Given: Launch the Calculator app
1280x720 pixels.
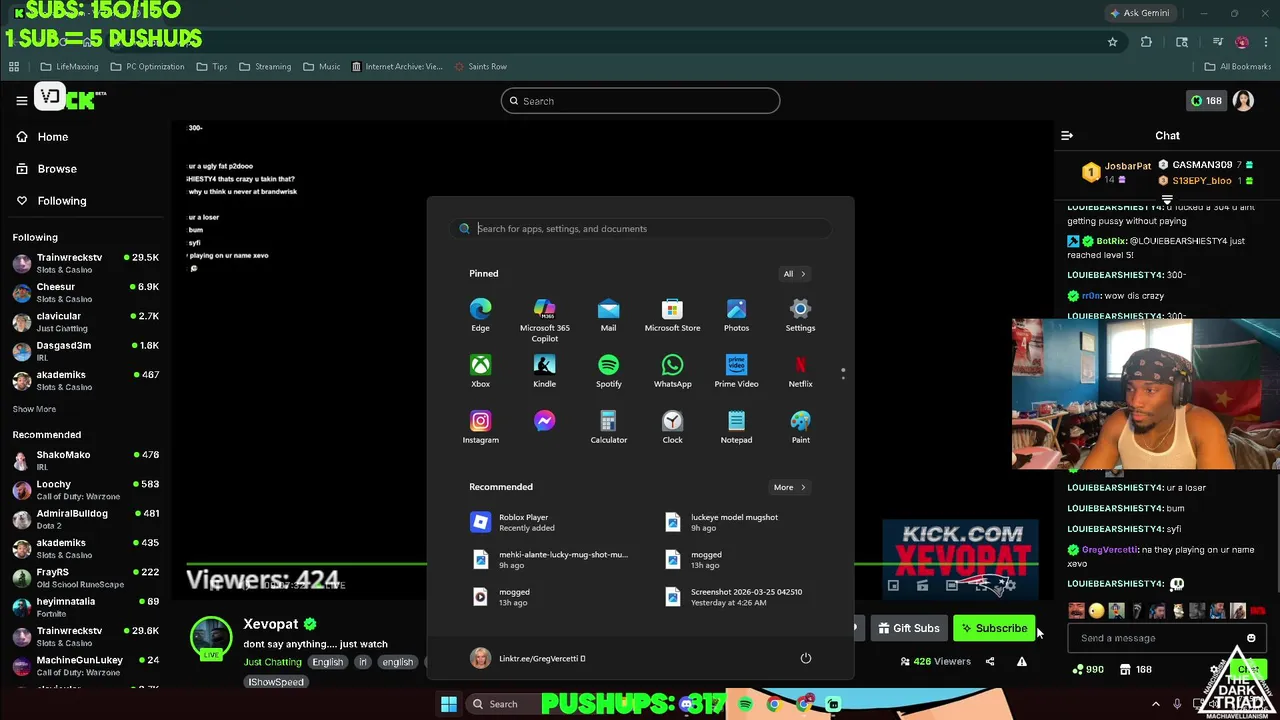Looking at the screenshot, I should click(608, 426).
